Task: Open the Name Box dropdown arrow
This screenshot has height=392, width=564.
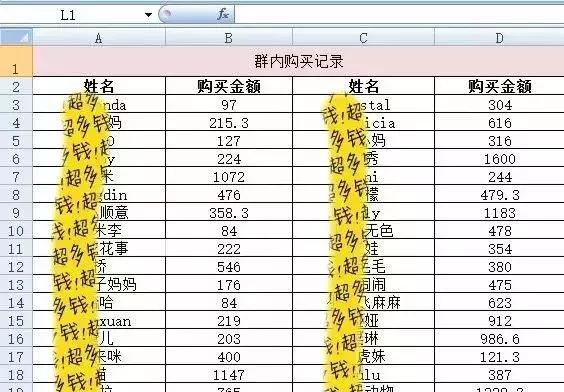Action: [148, 15]
